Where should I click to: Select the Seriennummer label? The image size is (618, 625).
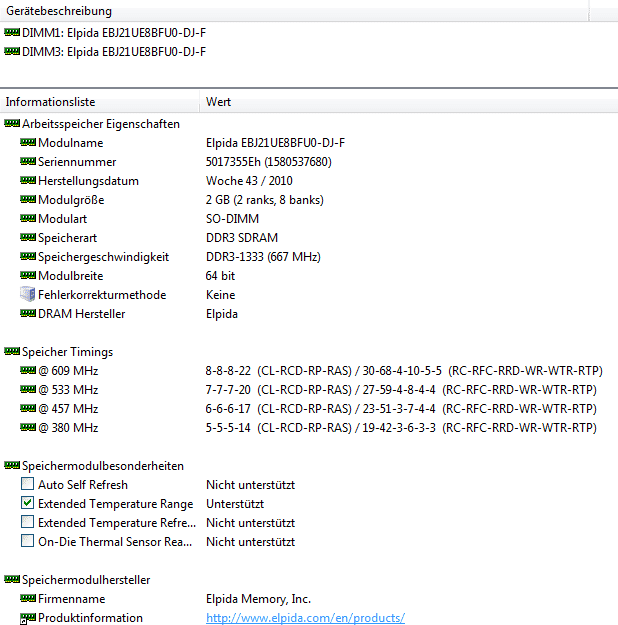pyautogui.click(x=77, y=162)
